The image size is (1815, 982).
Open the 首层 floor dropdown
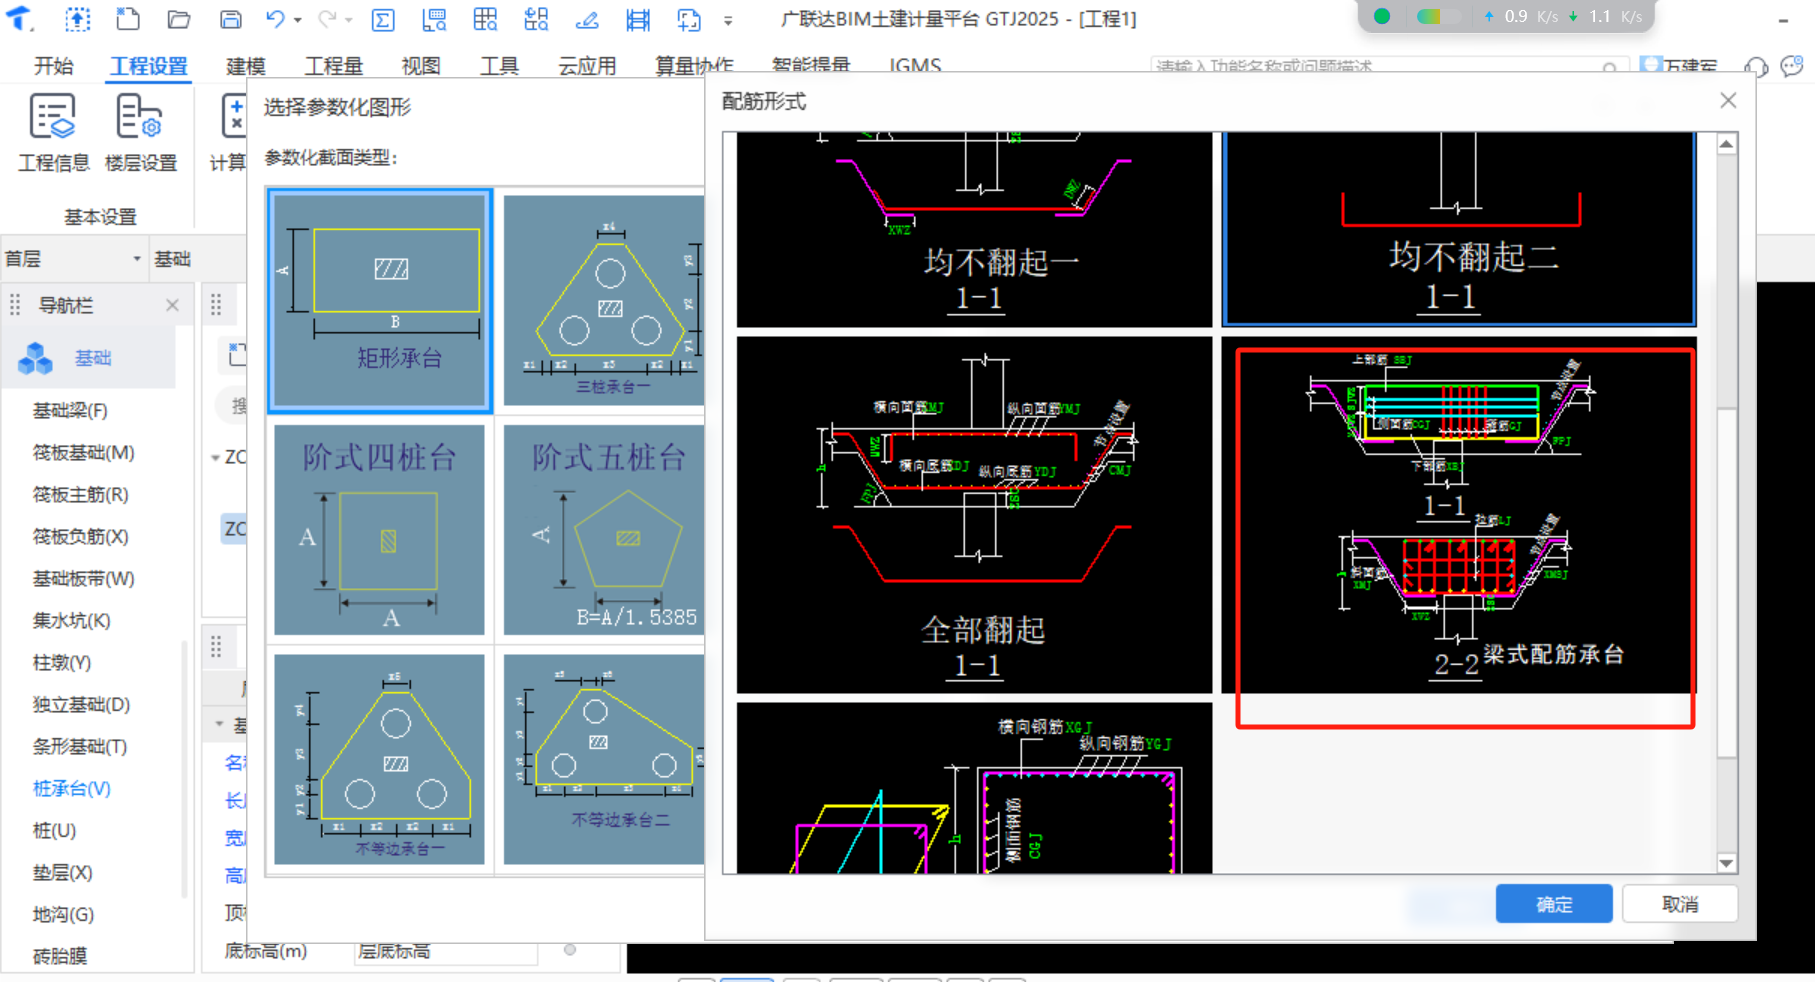click(x=136, y=259)
